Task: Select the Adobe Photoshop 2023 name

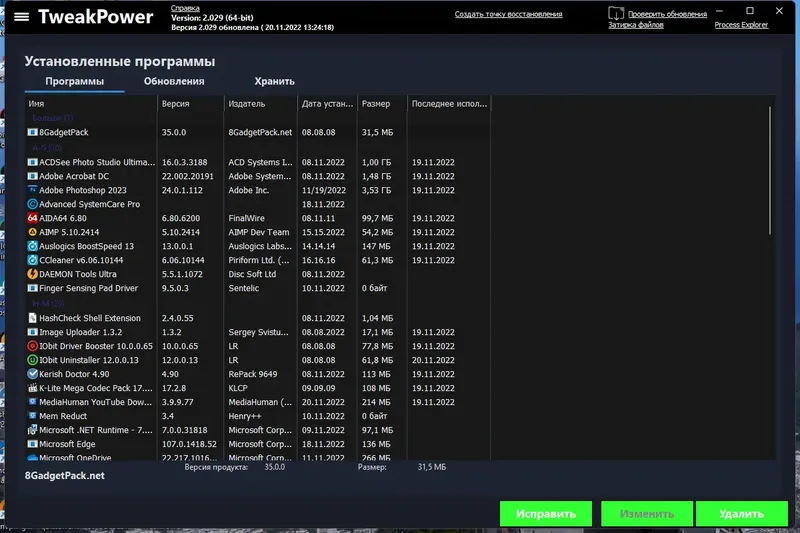Action: [83, 190]
